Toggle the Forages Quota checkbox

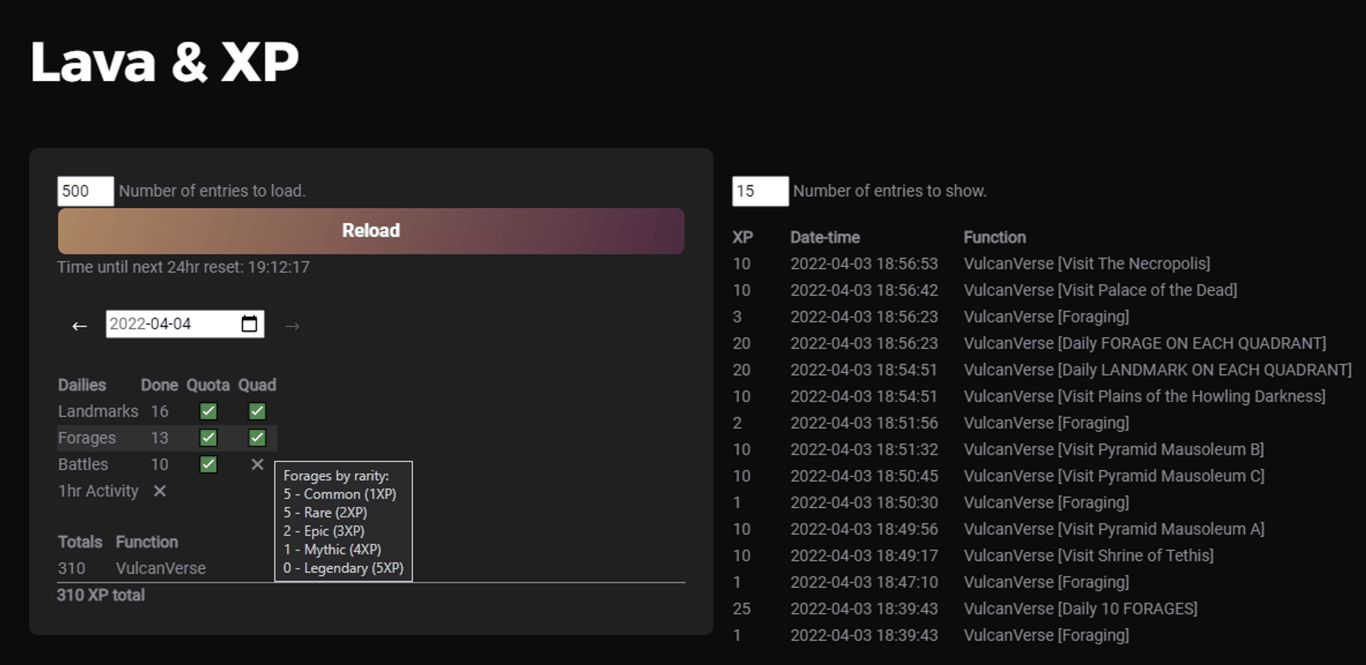[208, 438]
